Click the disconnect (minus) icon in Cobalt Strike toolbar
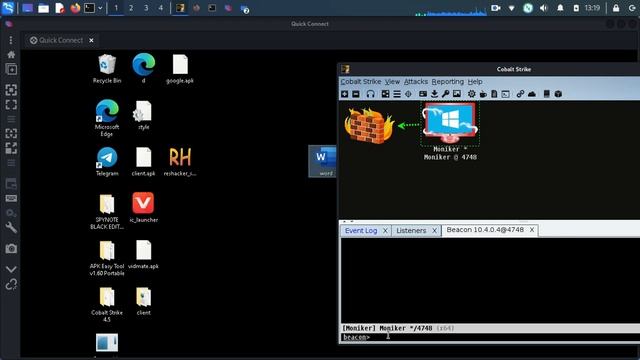Viewport: 640px width, 360px height. click(356, 94)
